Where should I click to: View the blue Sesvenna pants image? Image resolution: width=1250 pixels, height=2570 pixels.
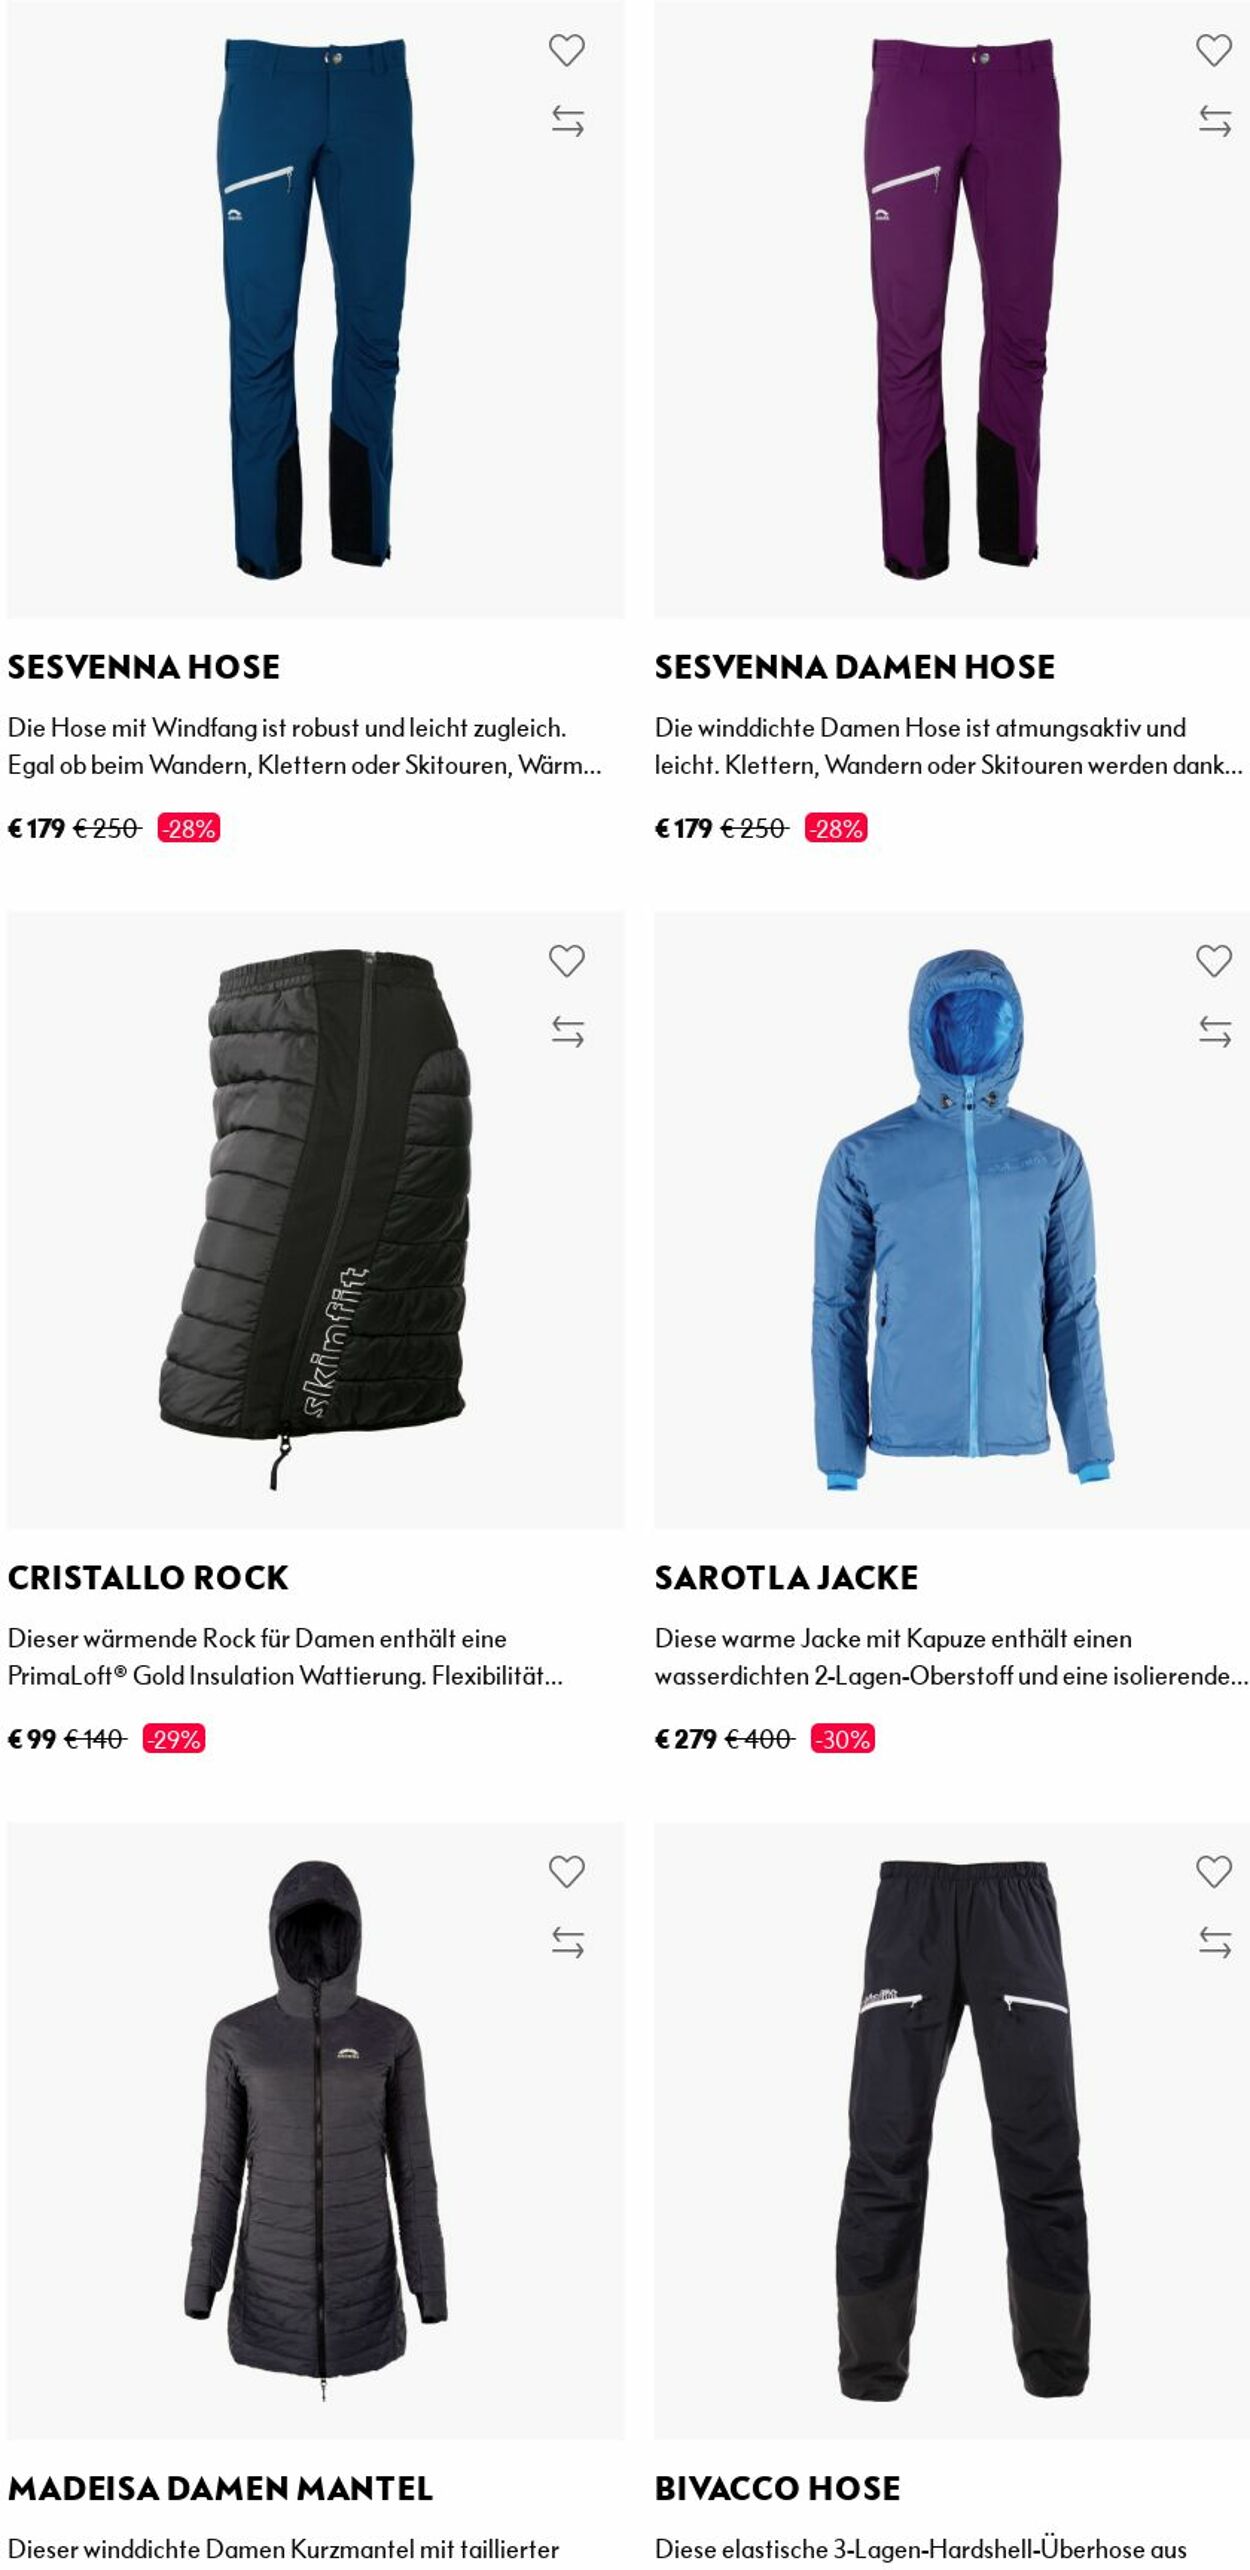coord(316,309)
